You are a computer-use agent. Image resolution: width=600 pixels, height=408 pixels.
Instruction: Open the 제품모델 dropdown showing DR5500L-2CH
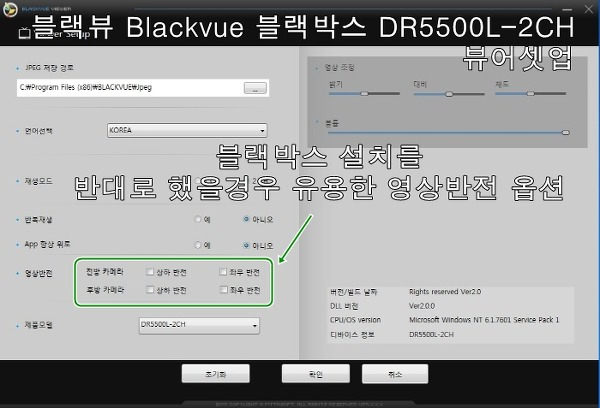coord(199,325)
